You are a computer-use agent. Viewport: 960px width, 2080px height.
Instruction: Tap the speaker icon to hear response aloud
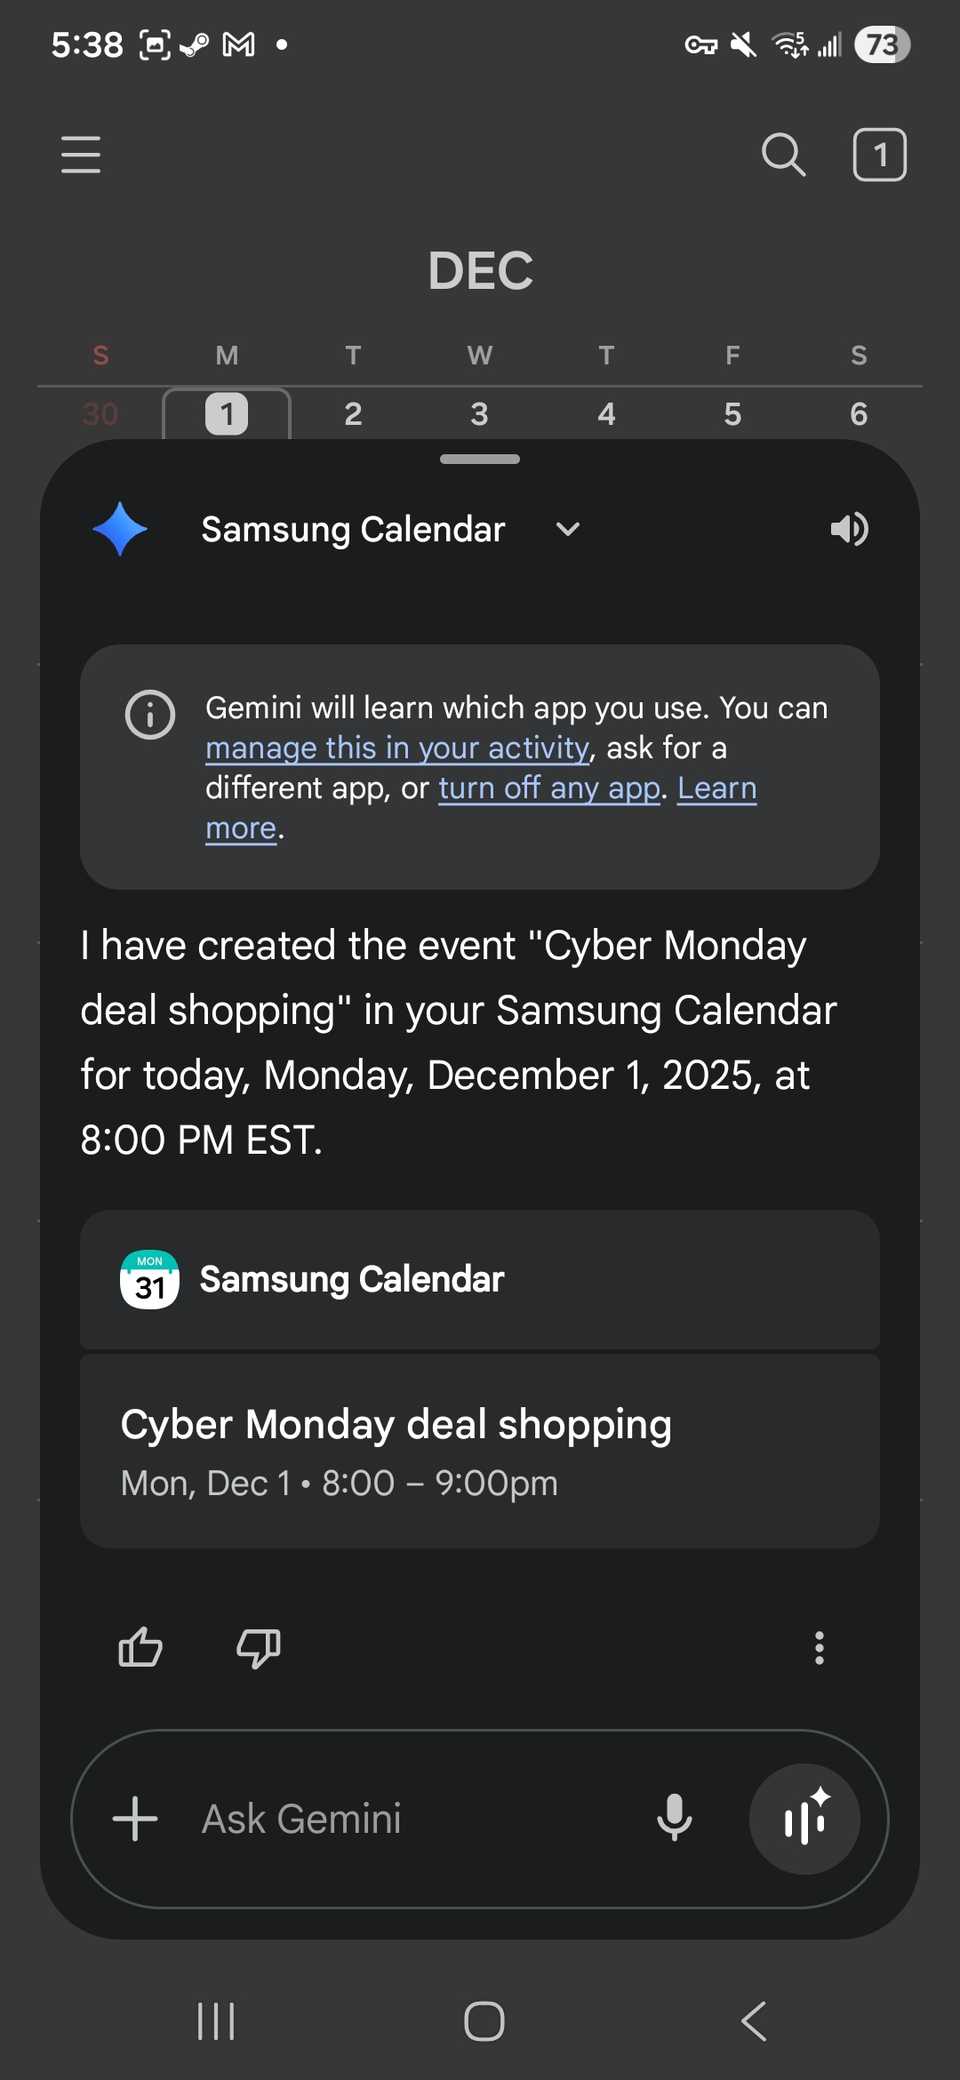(848, 529)
